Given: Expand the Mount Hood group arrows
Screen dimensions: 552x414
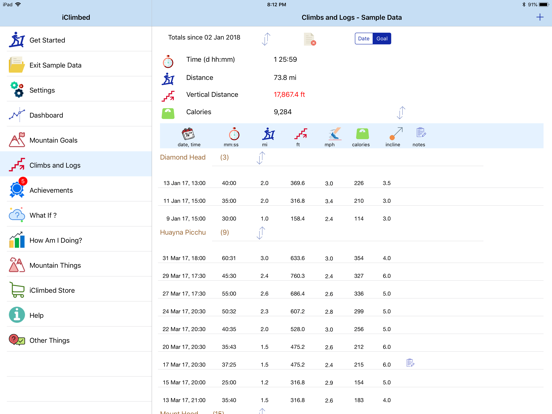Looking at the screenshot, I should (x=262, y=411).
